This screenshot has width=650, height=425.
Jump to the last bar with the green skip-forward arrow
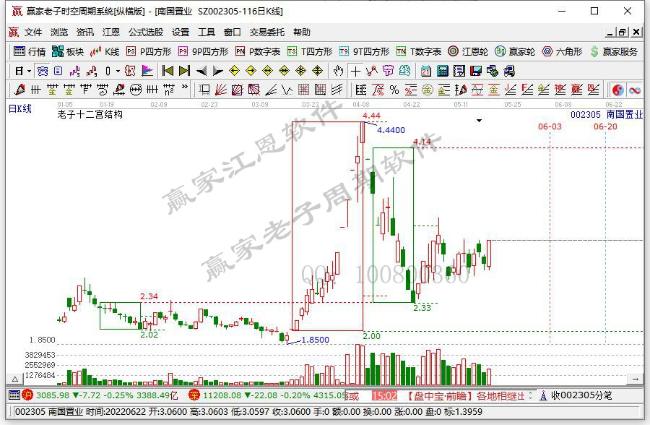point(184,71)
